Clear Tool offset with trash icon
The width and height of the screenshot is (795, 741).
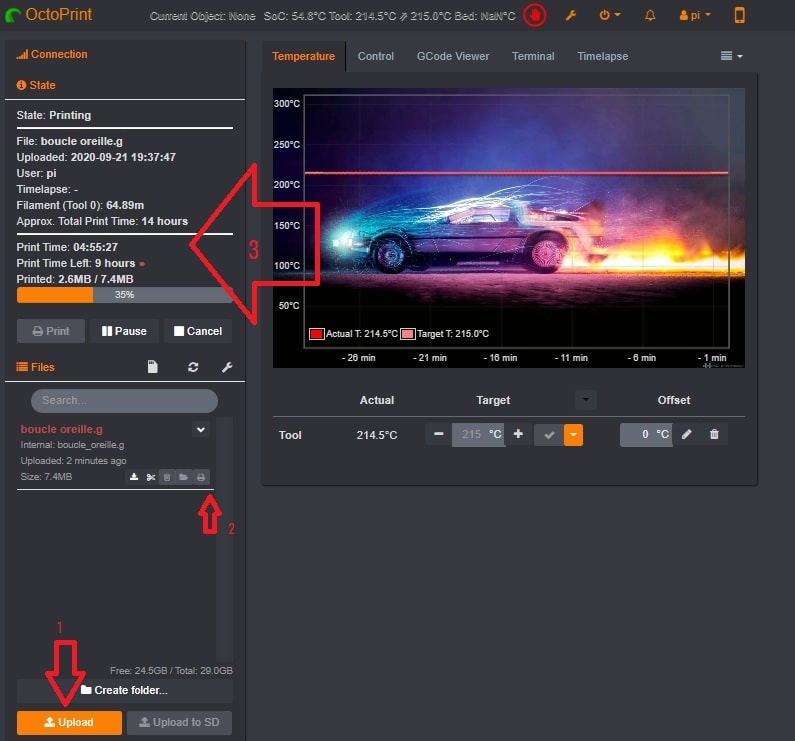click(714, 434)
